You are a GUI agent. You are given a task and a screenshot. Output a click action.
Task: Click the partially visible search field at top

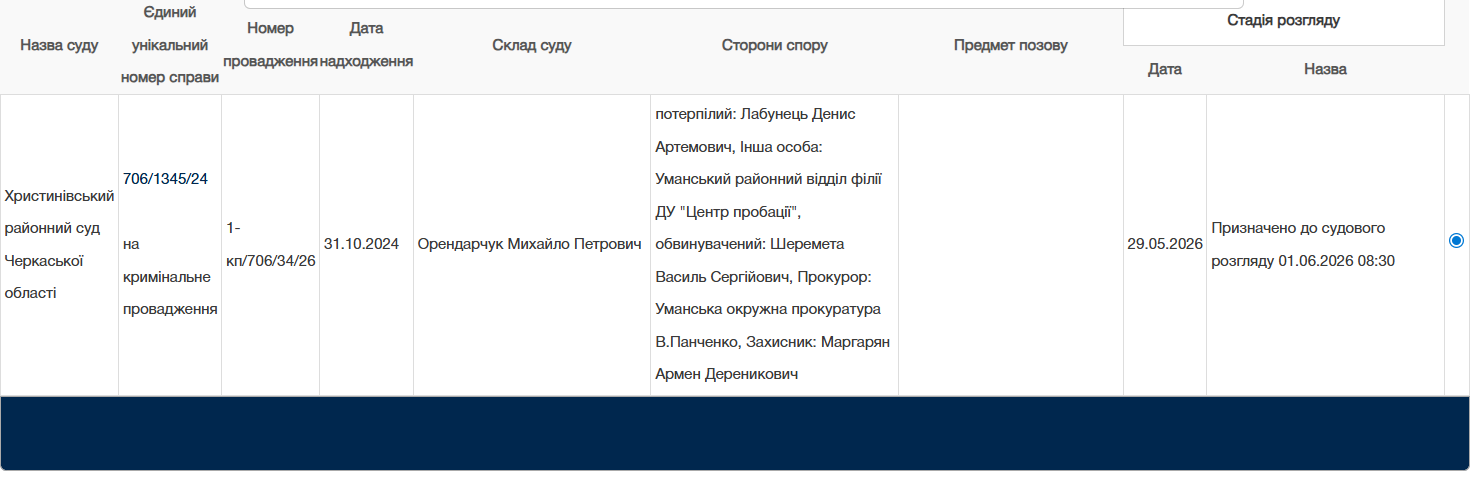pos(743,4)
